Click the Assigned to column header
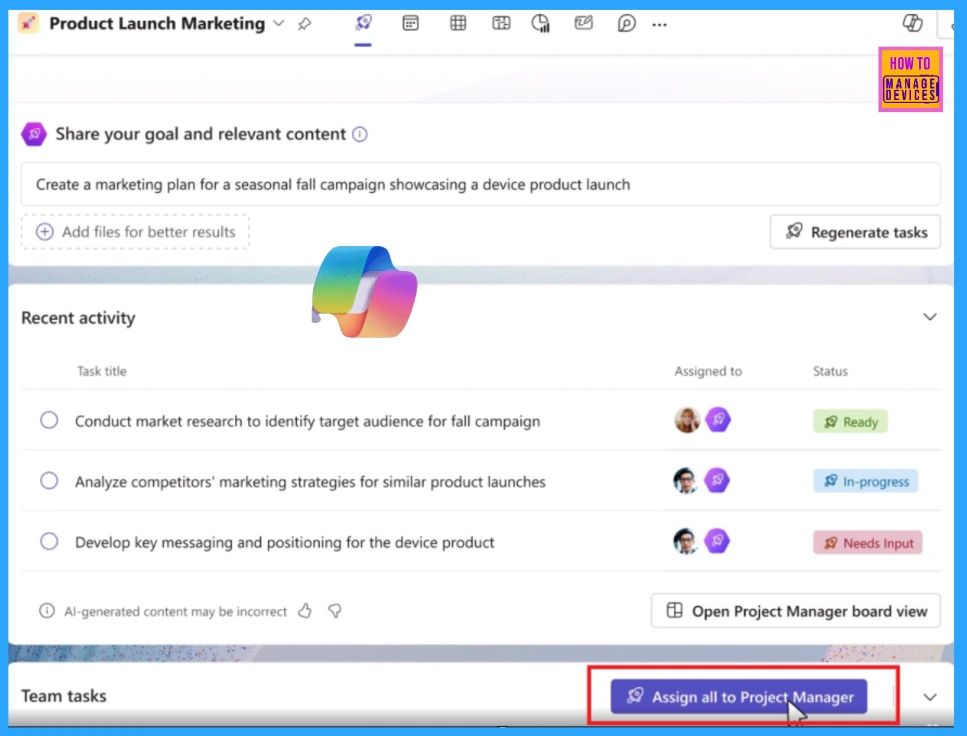Screen dimensions: 967x736 point(708,371)
